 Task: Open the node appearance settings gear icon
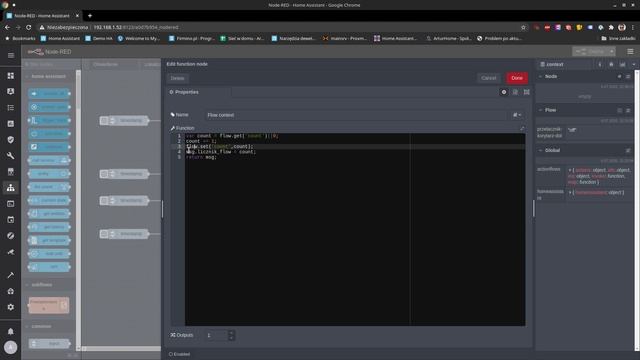[504, 92]
